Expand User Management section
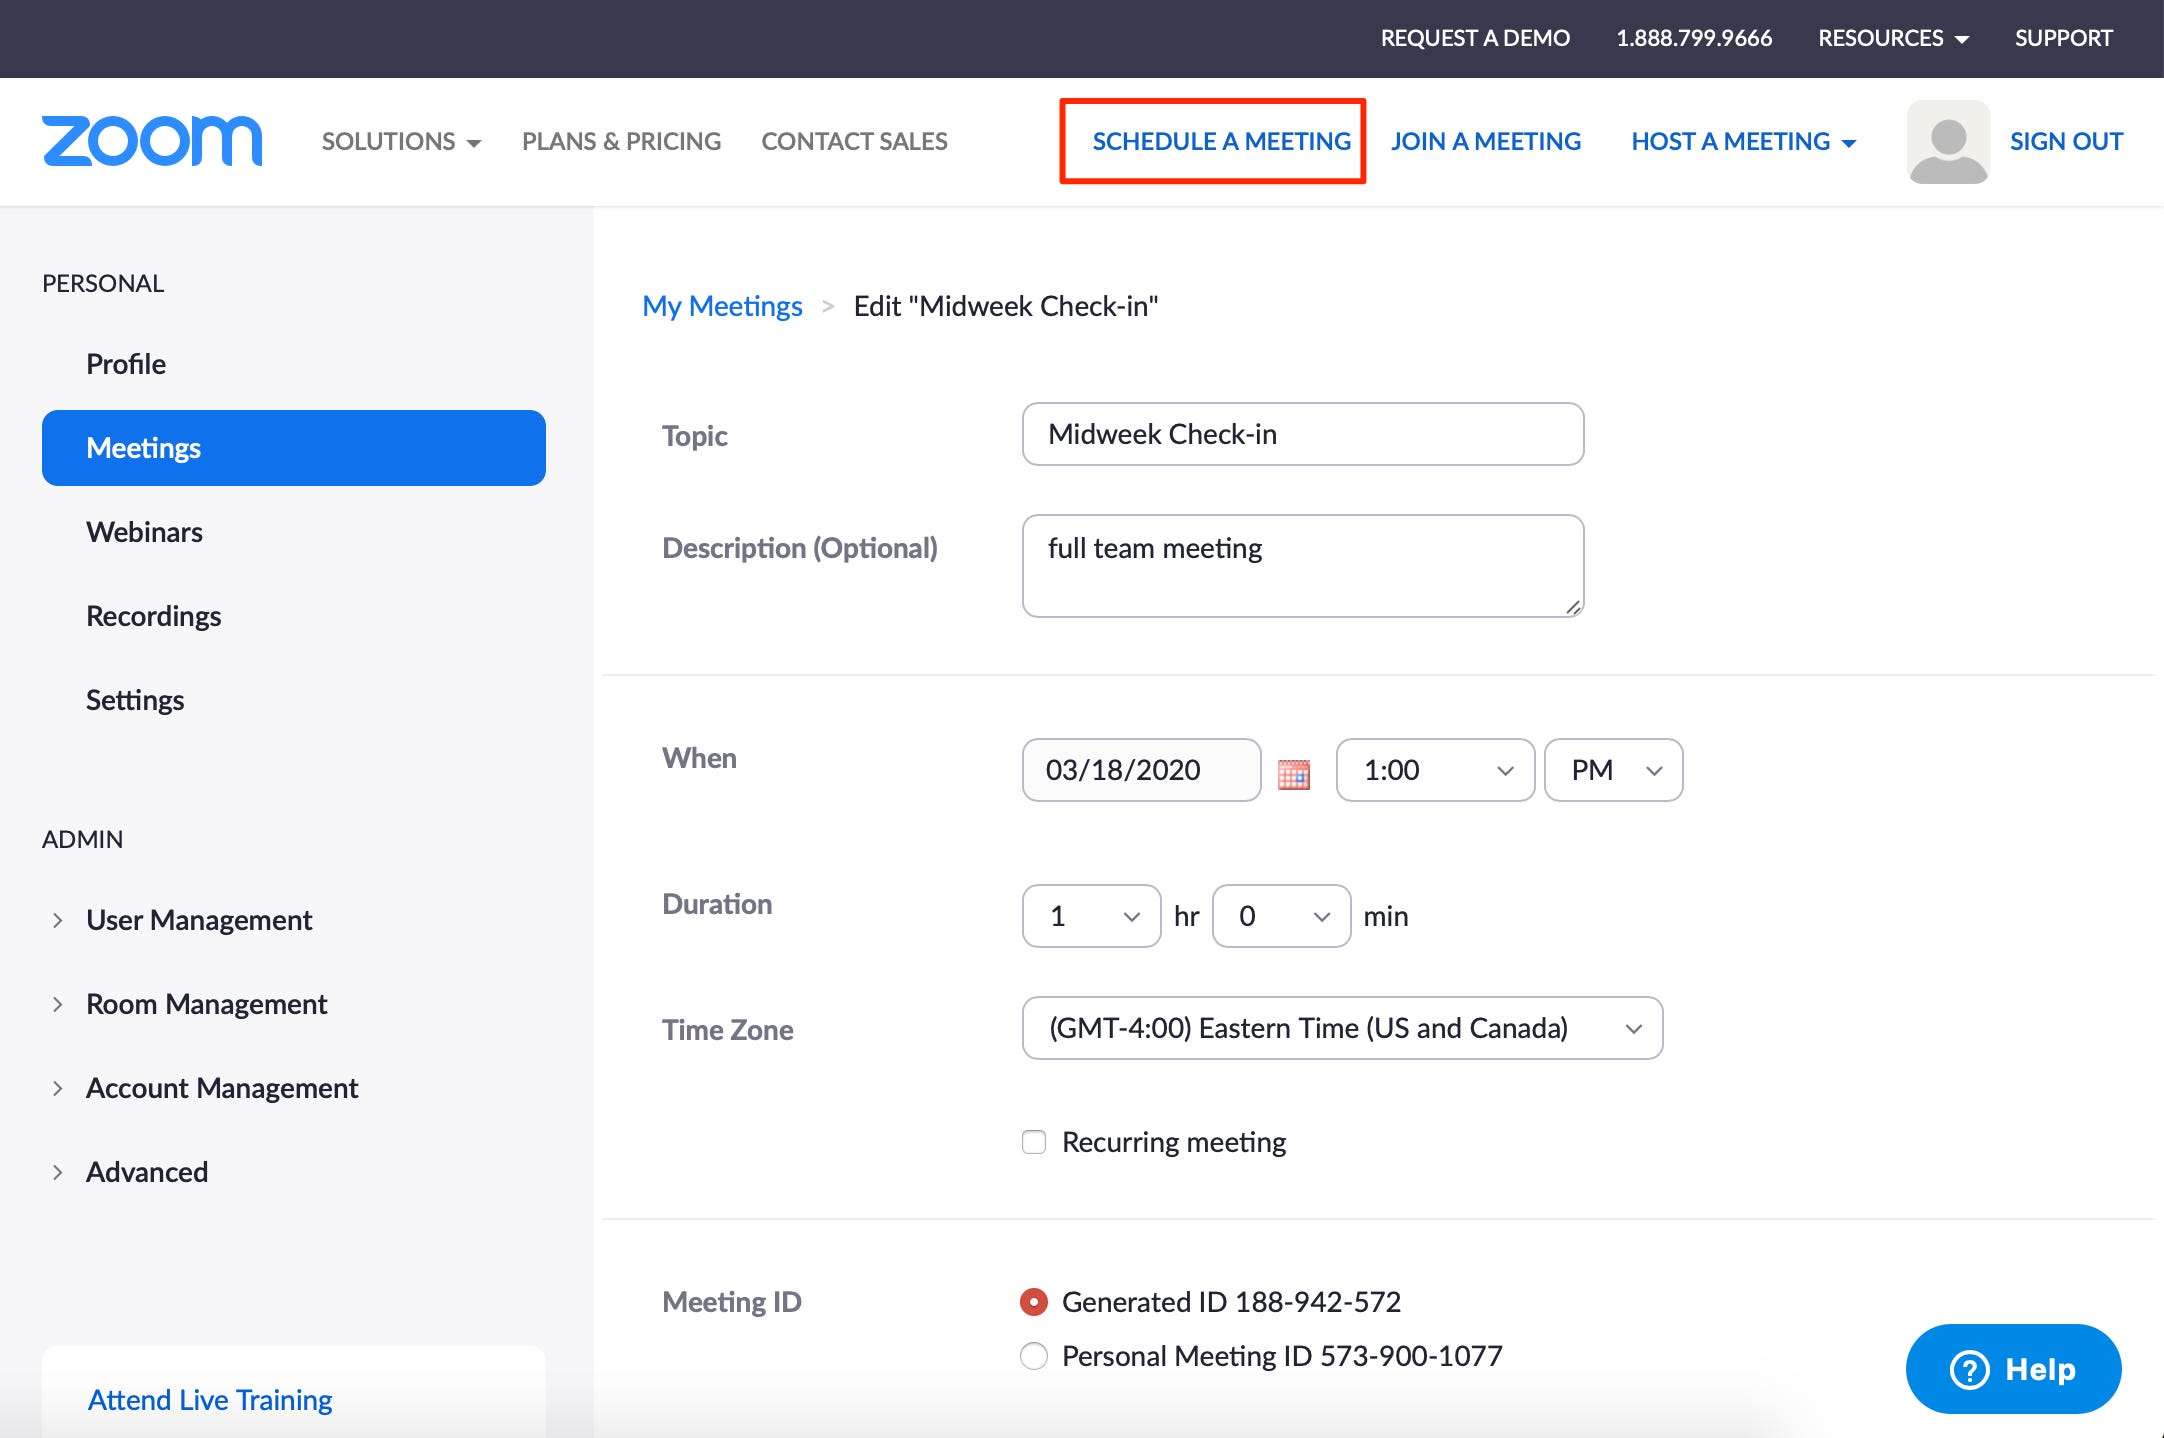Viewport: 2164px width, 1438px height. point(58,920)
